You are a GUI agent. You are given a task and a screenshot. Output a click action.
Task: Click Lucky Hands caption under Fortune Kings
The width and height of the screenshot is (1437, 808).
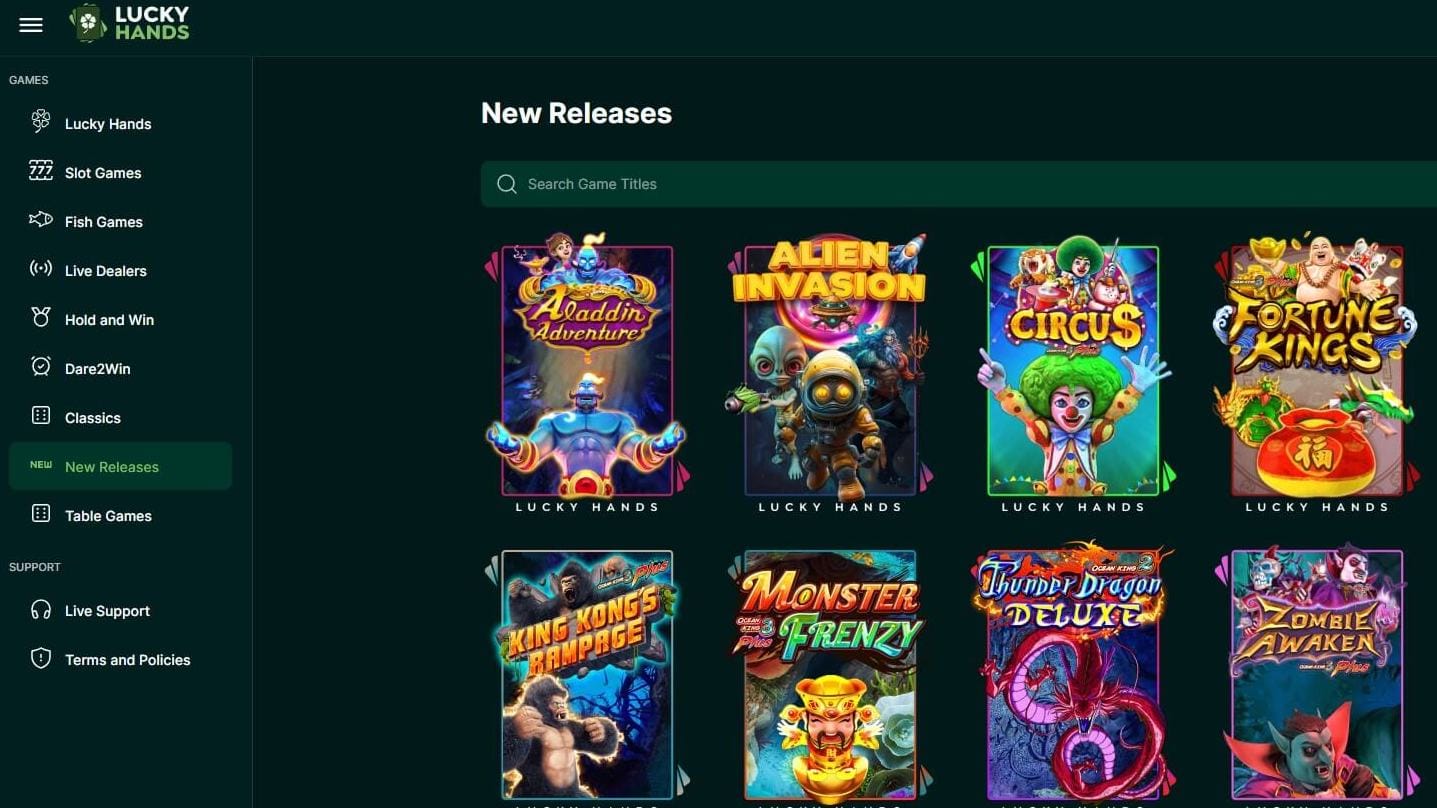(1317, 507)
